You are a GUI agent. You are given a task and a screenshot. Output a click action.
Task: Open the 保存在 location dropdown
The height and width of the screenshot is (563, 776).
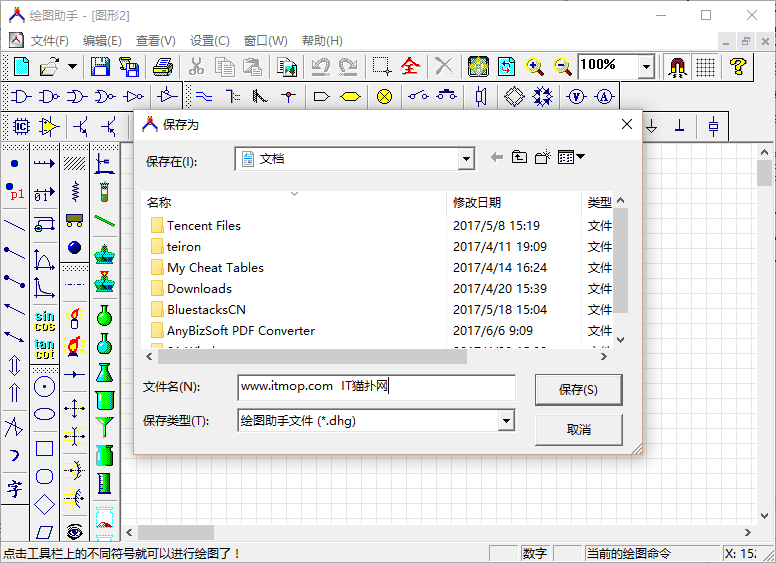pyautogui.click(x=466, y=159)
